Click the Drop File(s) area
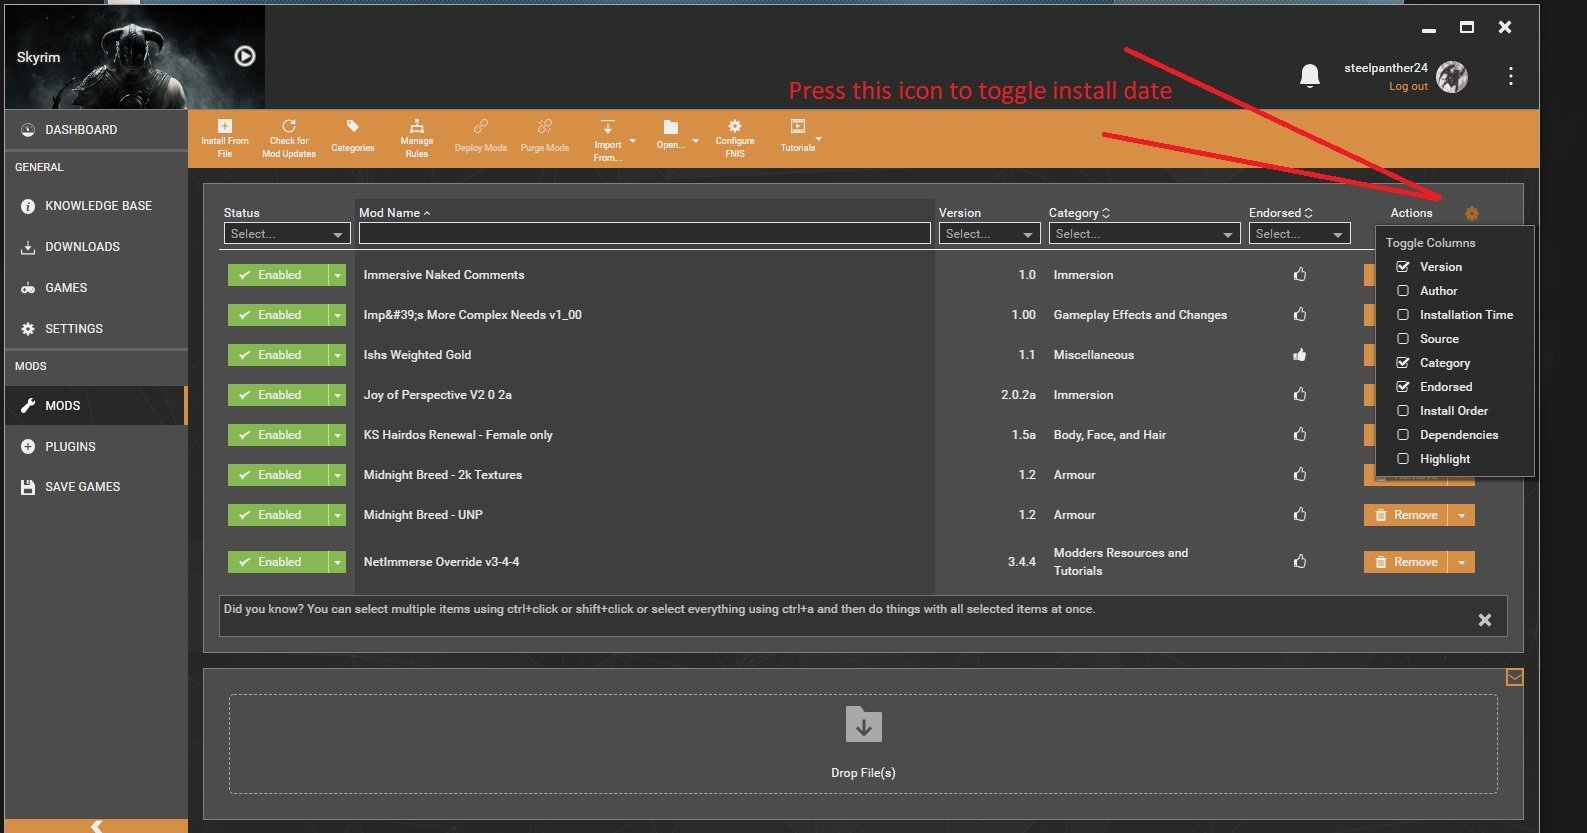 (863, 744)
